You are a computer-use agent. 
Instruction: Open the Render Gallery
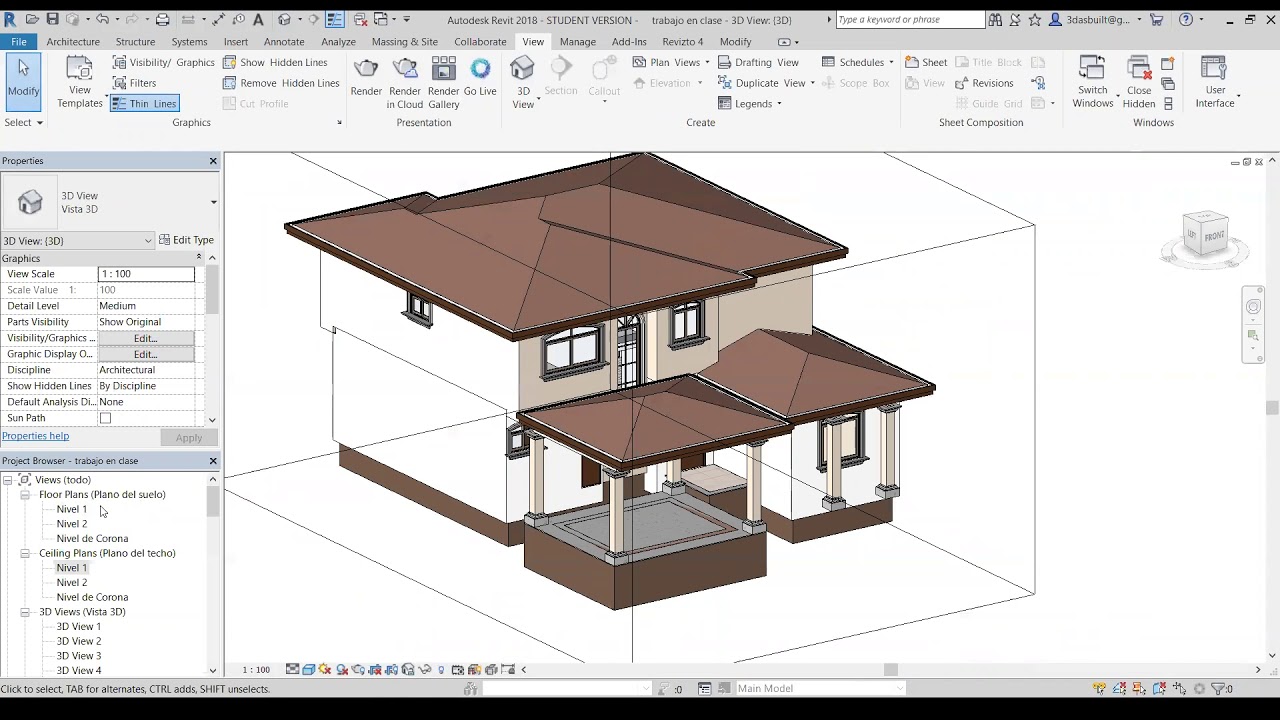tap(443, 82)
